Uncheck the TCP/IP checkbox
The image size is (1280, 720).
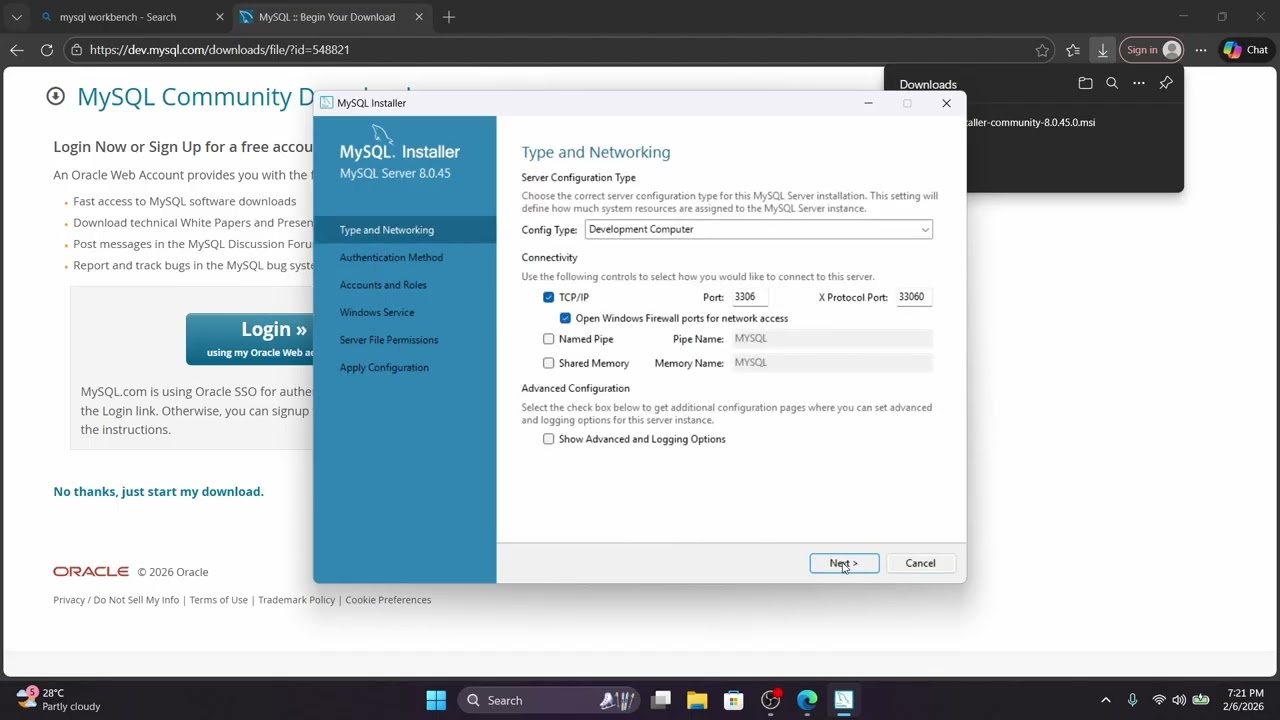[x=548, y=297]
